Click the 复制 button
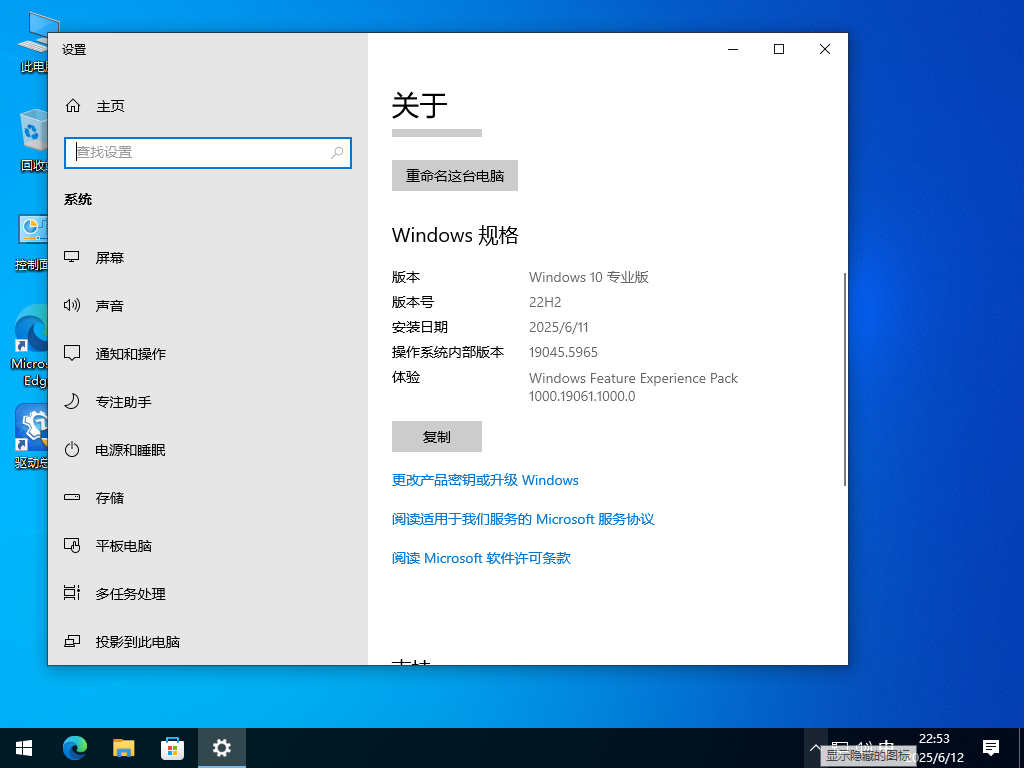The image size is (1024, 768). (x=437, y=437)
